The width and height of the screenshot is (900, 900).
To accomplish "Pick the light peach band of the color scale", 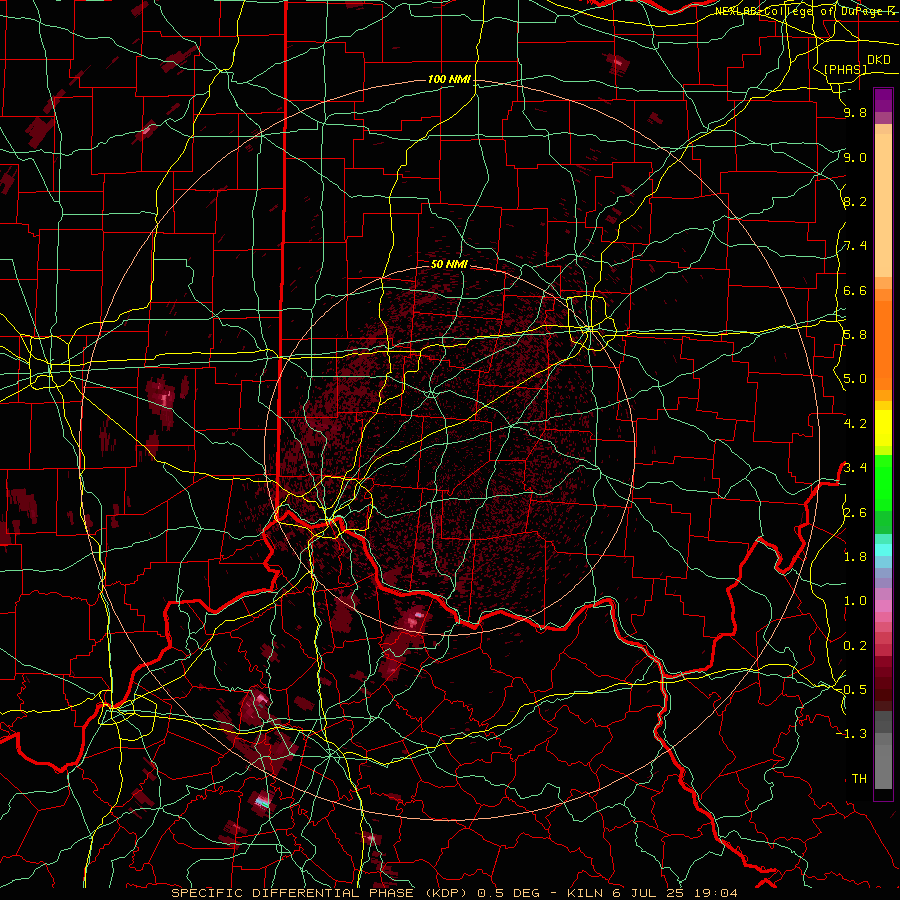I will (883, 207).
